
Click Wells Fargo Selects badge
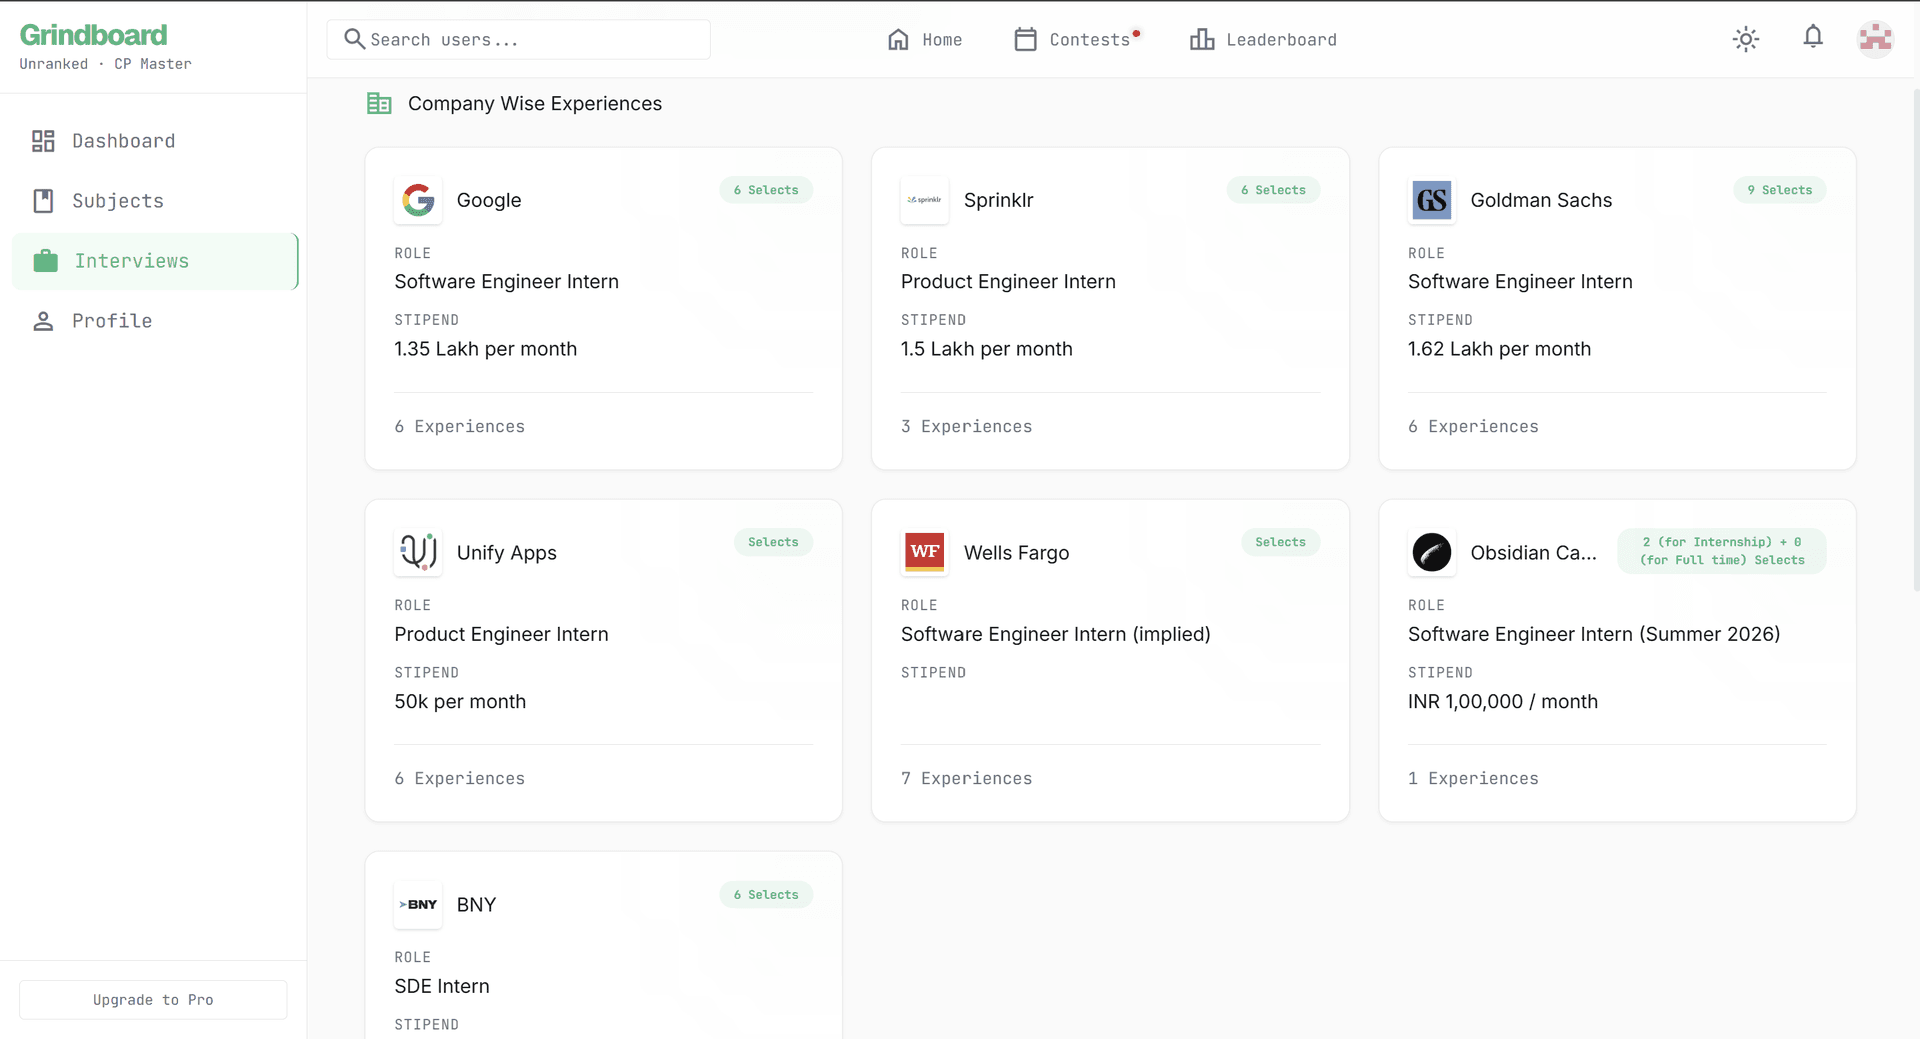click(1281, 542)
